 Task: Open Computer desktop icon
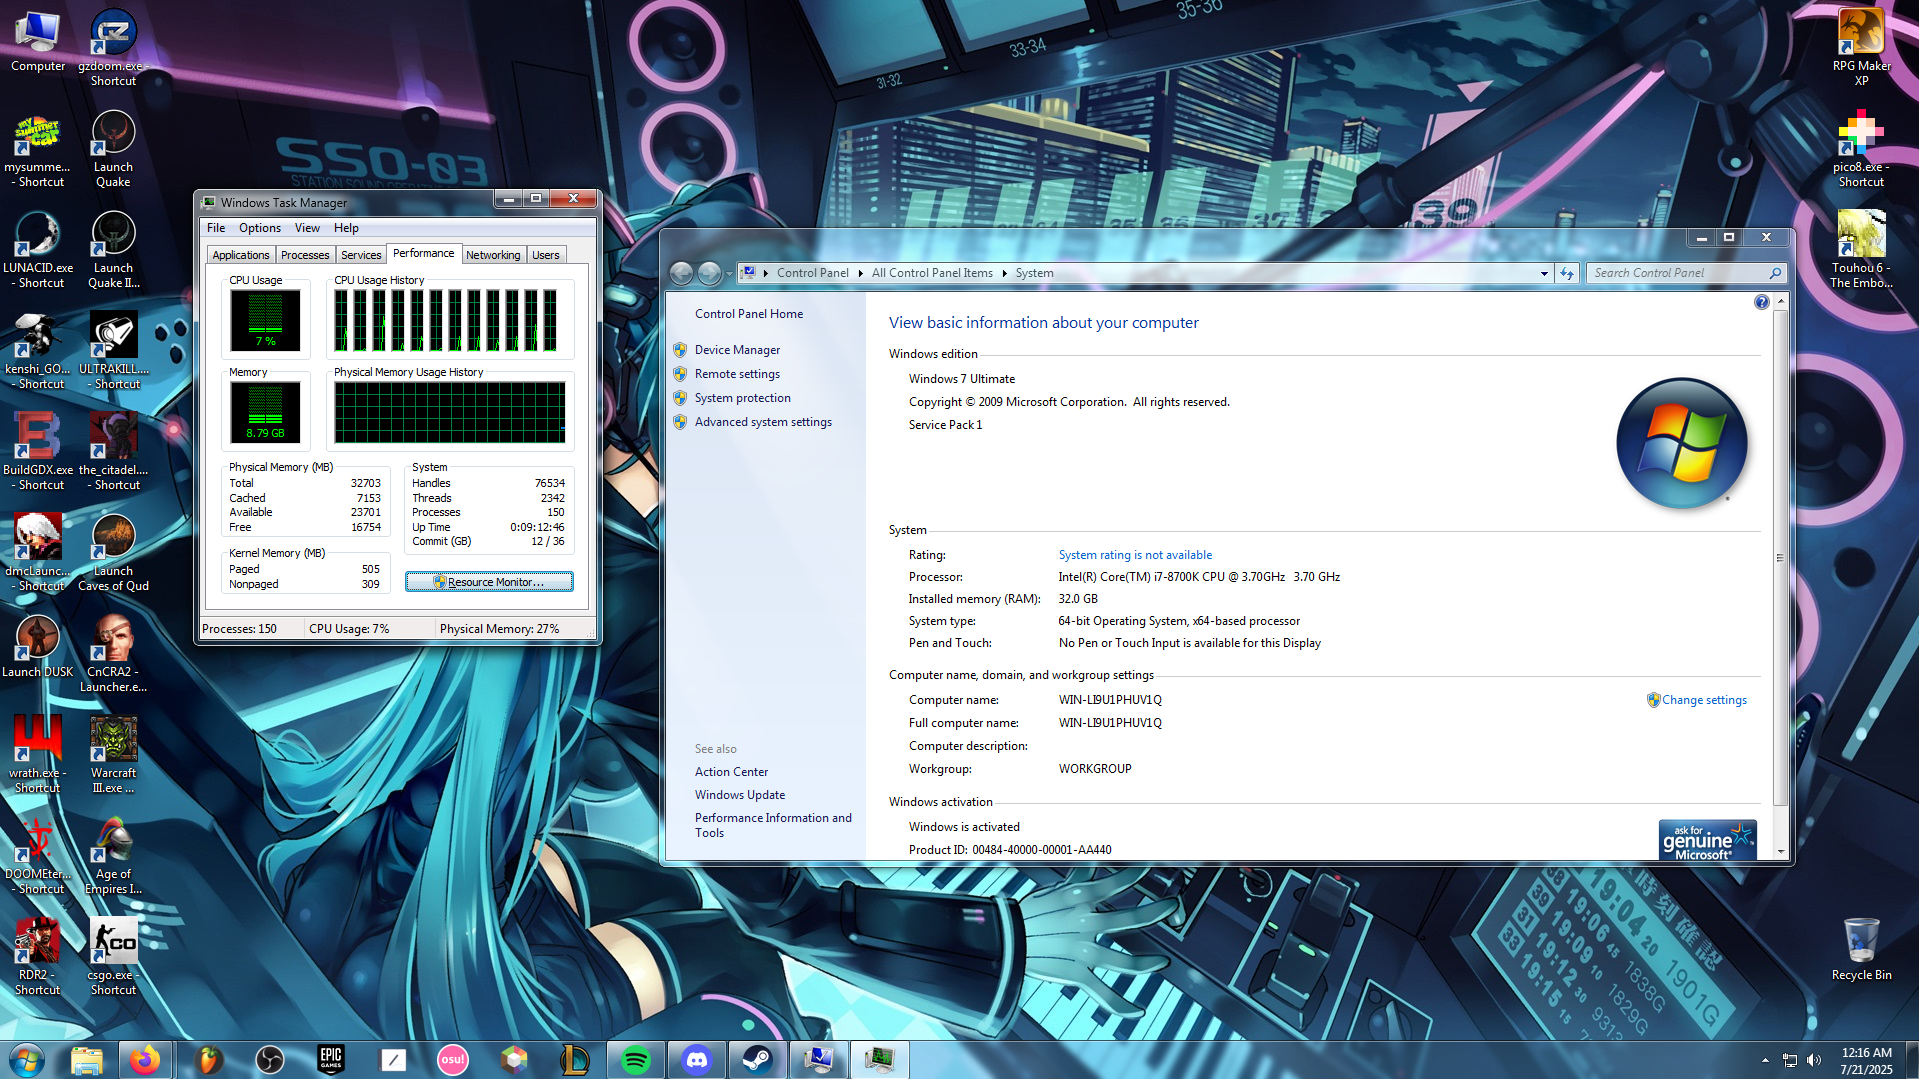38,42
